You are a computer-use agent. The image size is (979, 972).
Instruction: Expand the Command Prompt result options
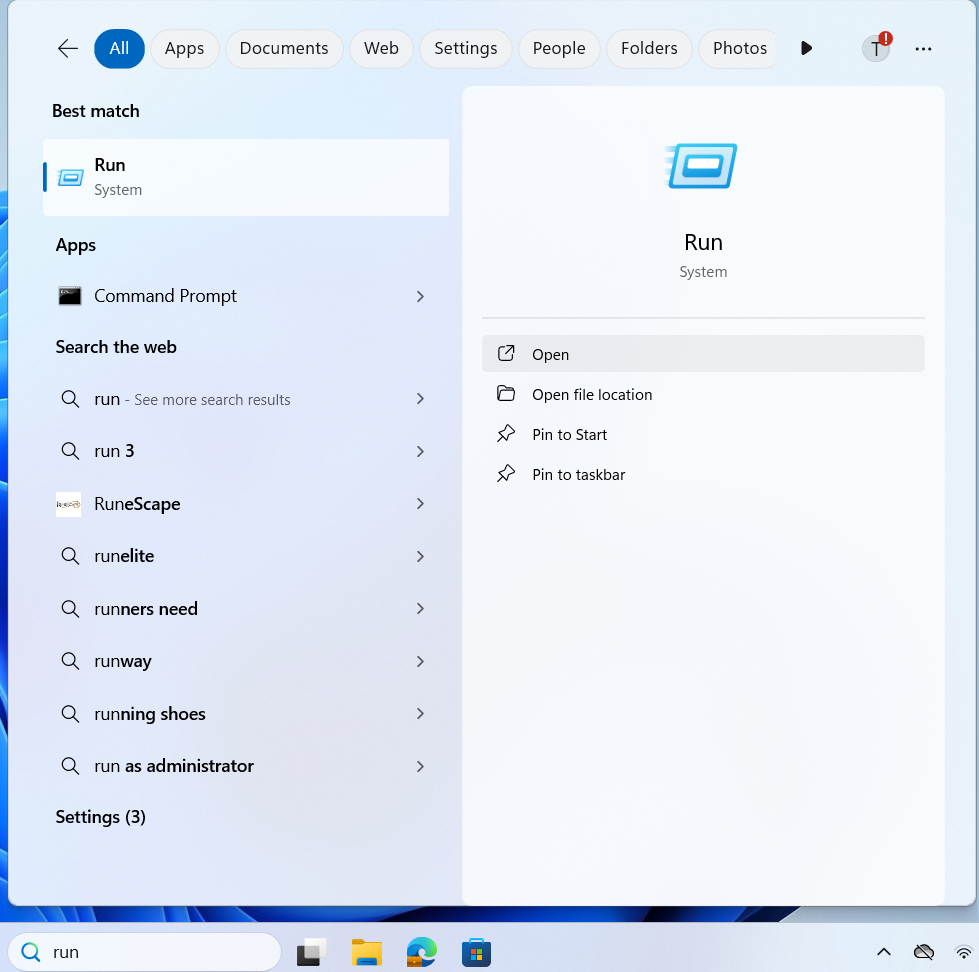click(x=420, y=296)
